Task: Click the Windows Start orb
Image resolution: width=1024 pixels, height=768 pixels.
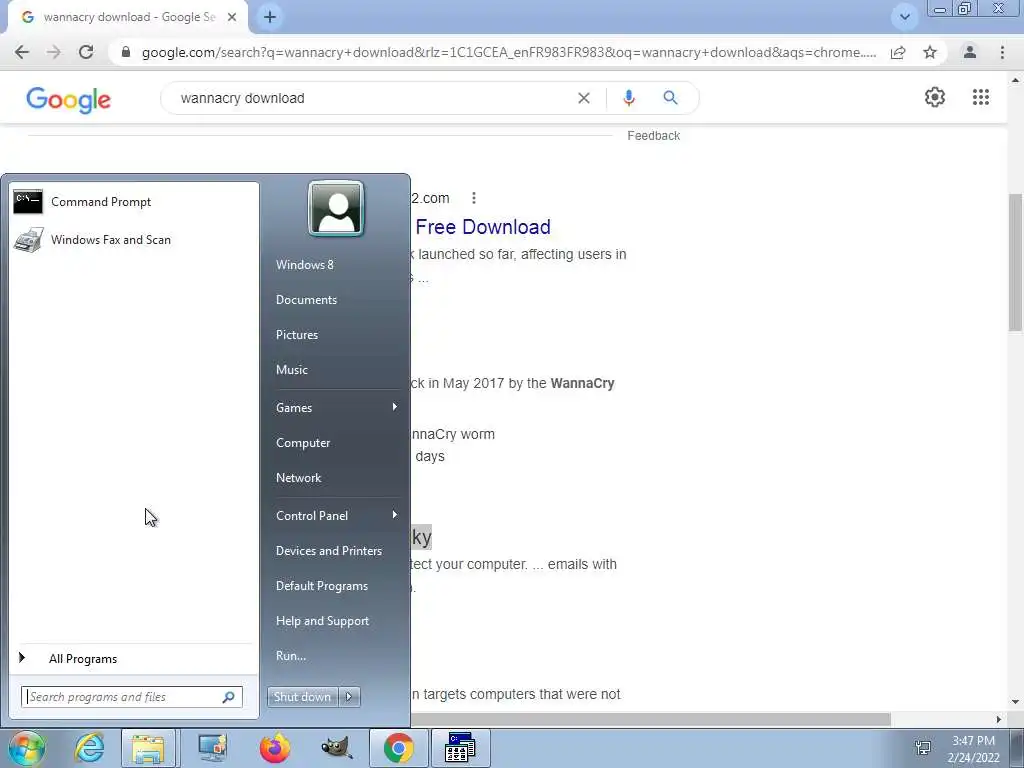Action: [26, 748]
